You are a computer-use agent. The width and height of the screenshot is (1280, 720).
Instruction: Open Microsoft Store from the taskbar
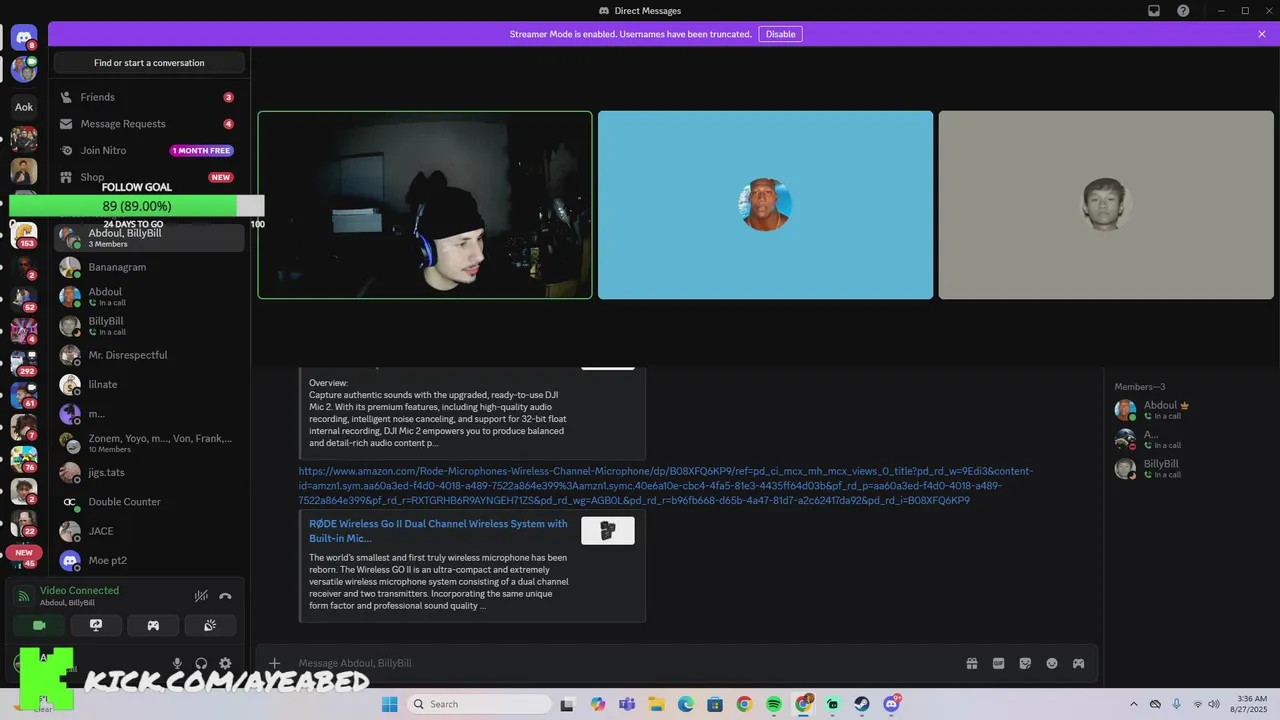click(x=715, y=704)
